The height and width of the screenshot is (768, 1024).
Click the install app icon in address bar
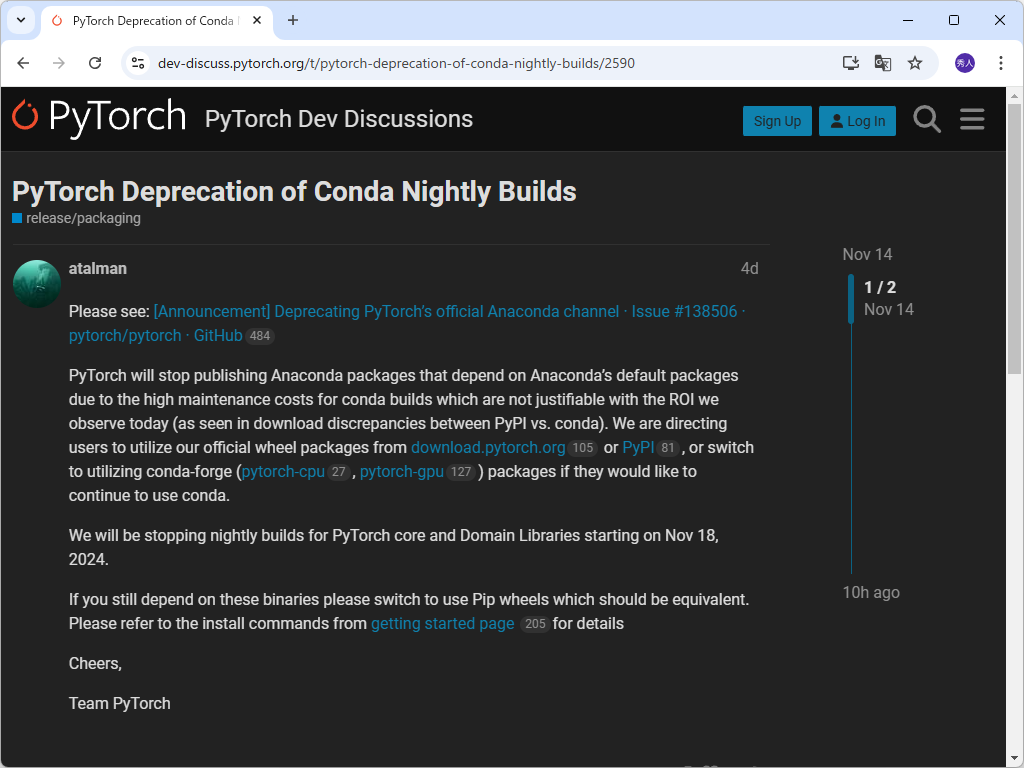850,63
